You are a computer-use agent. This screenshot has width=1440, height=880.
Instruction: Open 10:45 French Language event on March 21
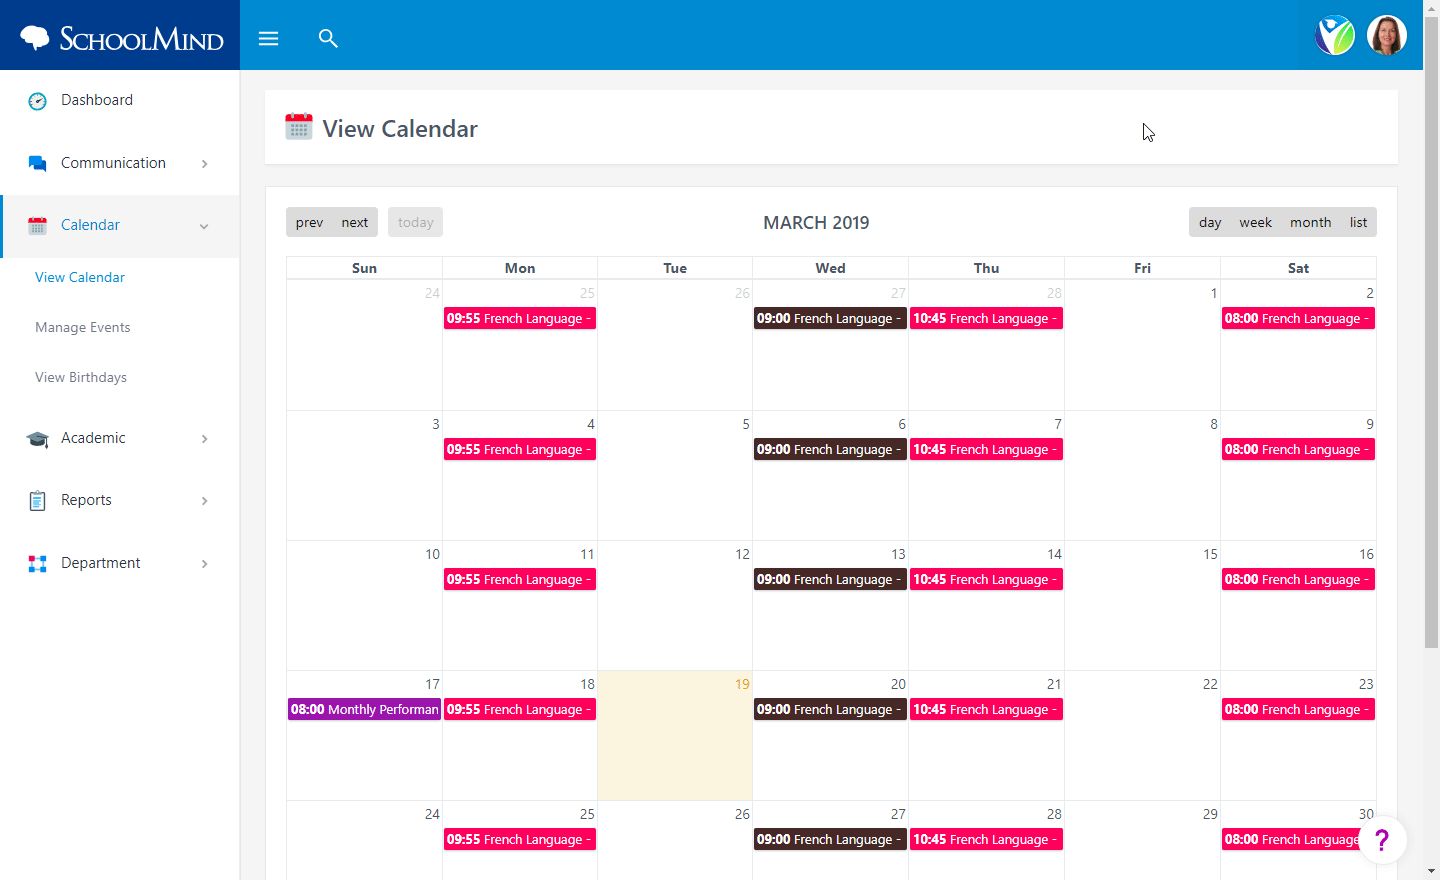[x=986, y=709]
